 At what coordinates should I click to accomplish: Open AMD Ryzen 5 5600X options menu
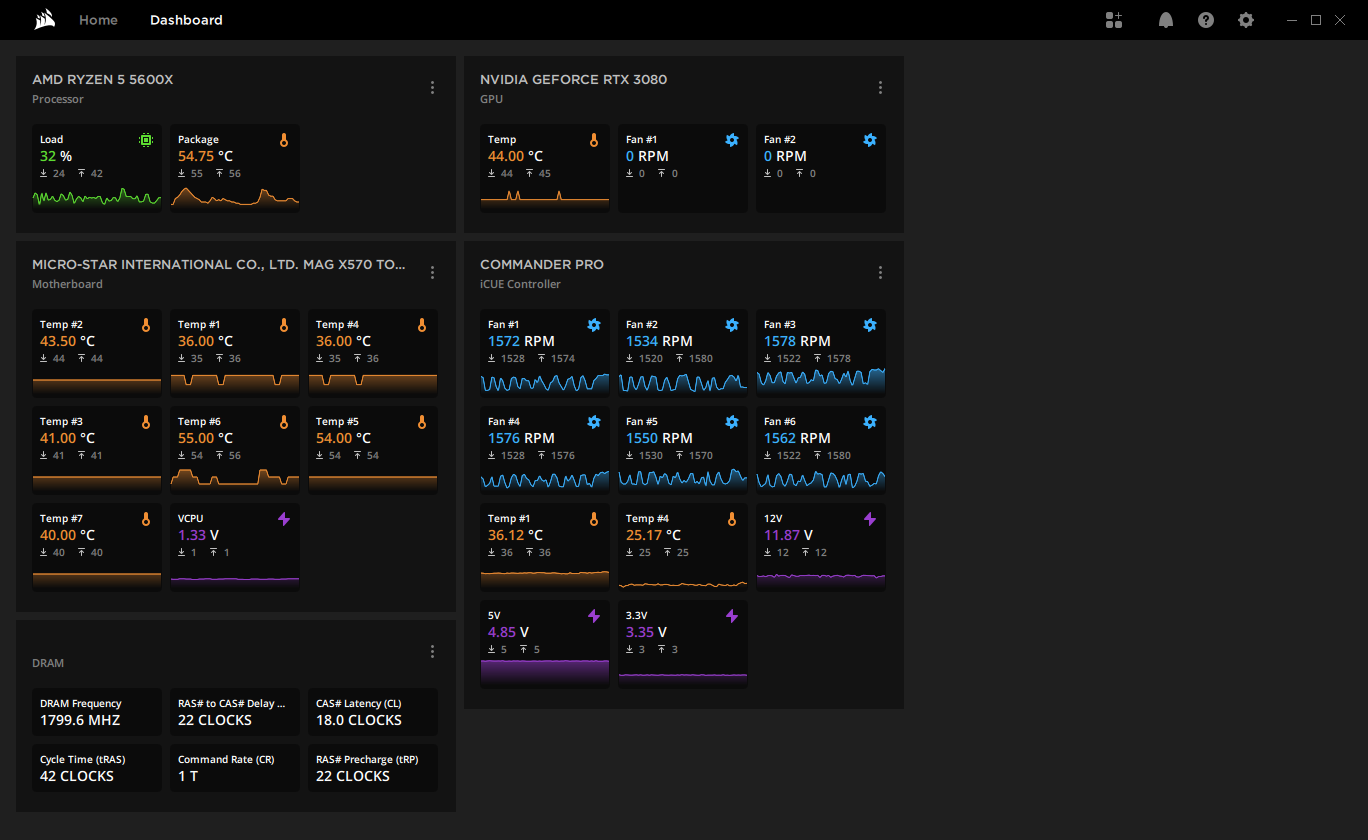(432, 88)
